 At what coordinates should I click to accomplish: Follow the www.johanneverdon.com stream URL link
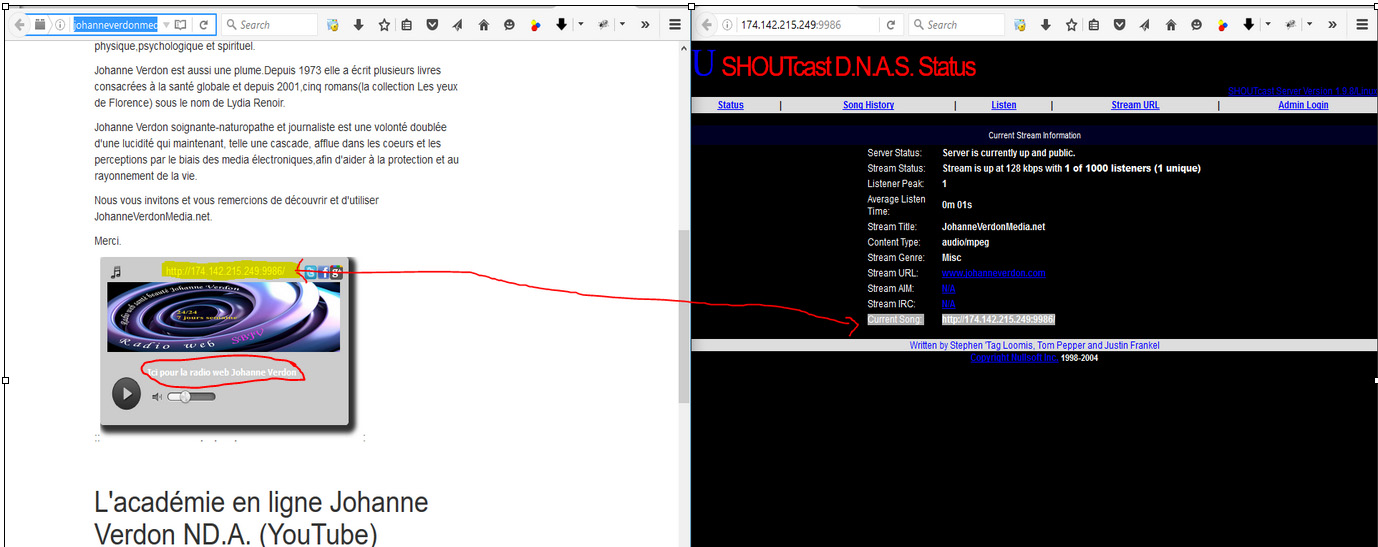(x=994, y=273)
